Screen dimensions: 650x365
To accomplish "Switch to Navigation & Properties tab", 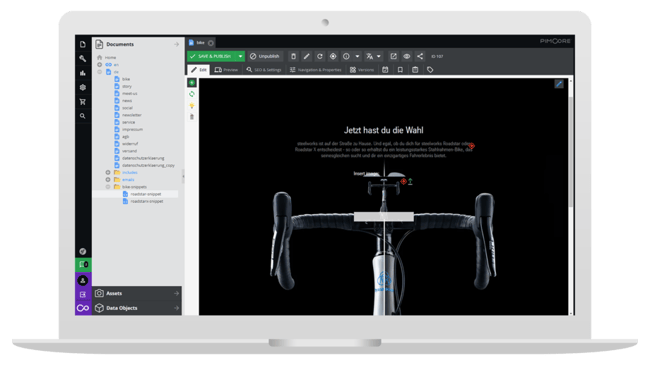I will [316, 70].
